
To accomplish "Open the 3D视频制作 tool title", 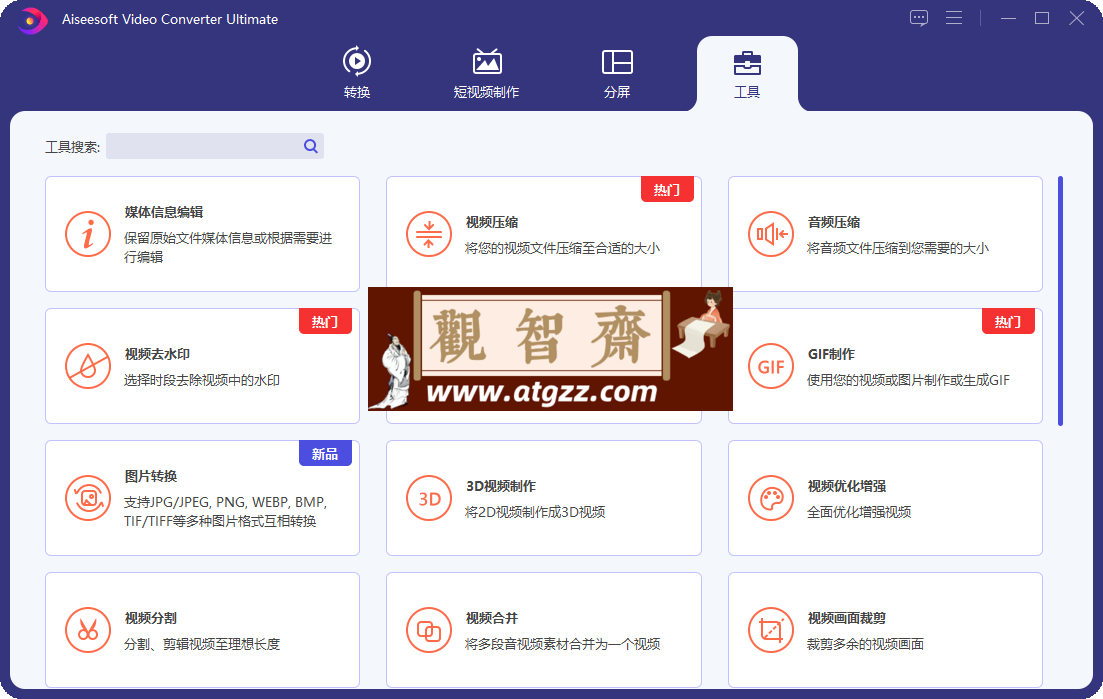I will tap(501, 487).
